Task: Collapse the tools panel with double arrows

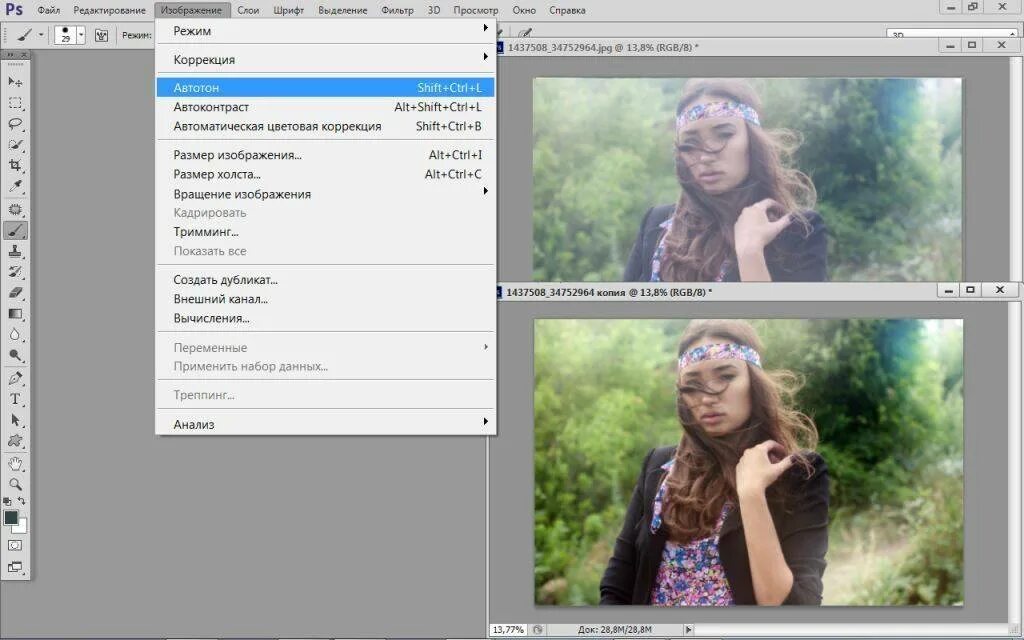Action: 10,55
